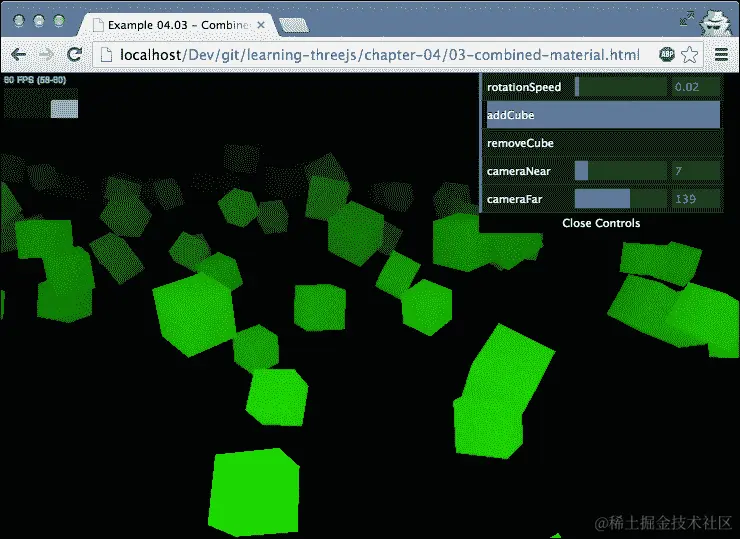The image size is (740, 539).
Task: Click the addCube control button
Action: click(603, 115)
